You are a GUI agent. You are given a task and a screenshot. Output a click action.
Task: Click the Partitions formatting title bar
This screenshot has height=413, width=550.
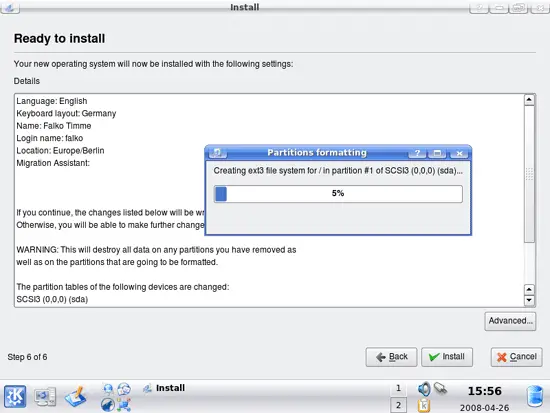[x=317, y=153]
